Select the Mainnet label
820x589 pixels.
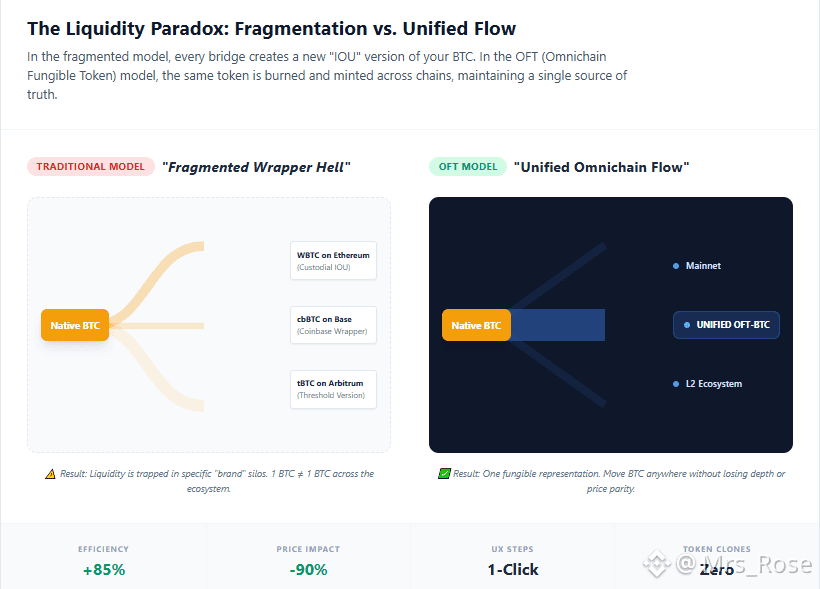click(x=703, y=266)
